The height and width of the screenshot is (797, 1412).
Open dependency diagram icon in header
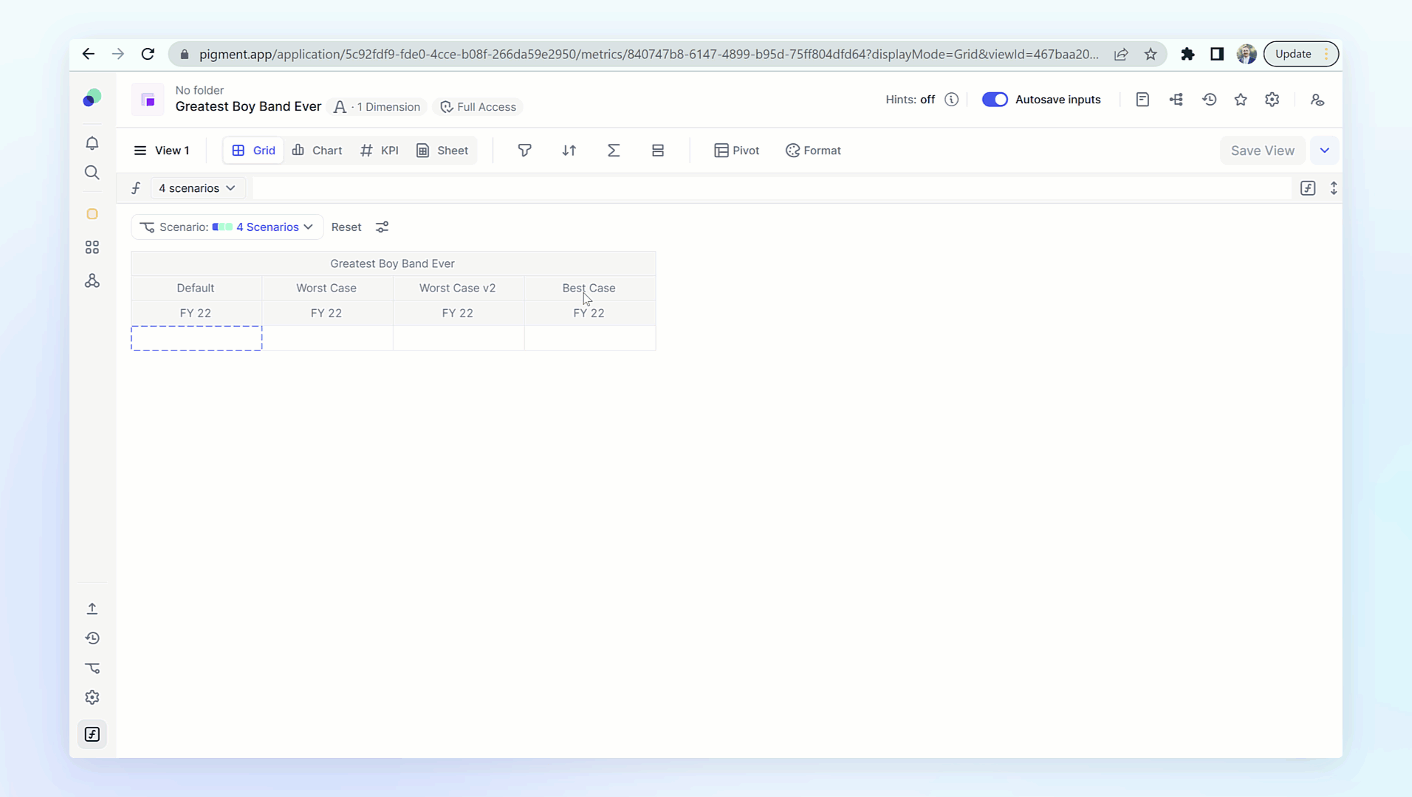point(1176,99)
